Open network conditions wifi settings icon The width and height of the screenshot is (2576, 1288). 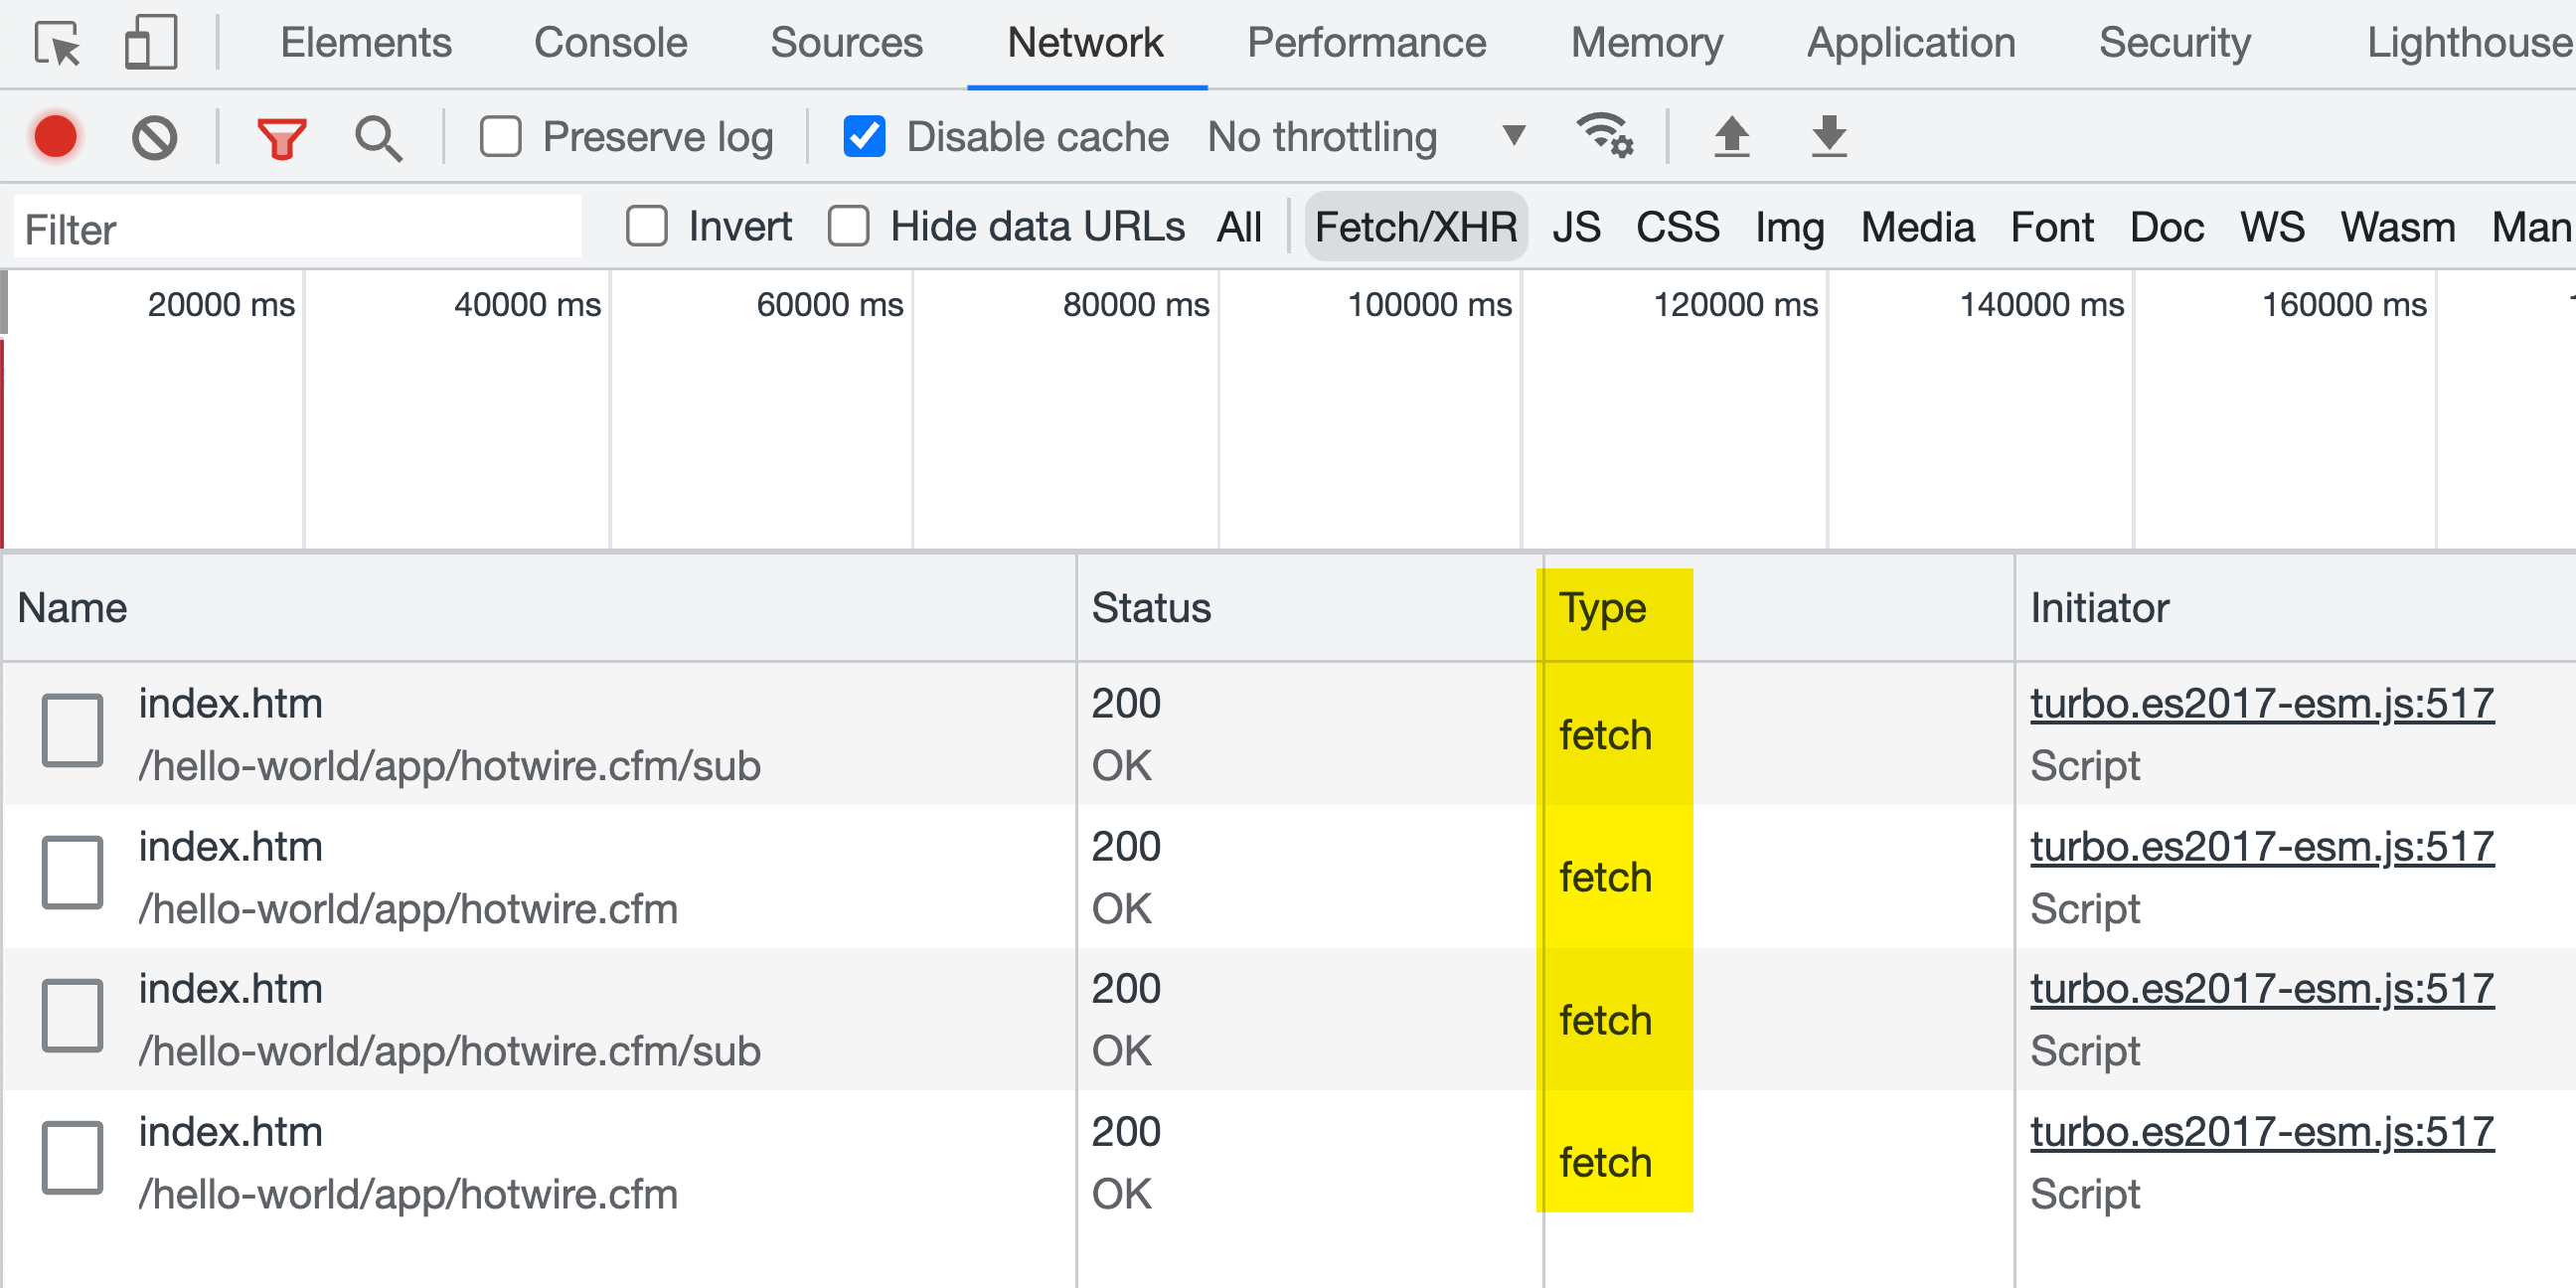click(1604, 135)
